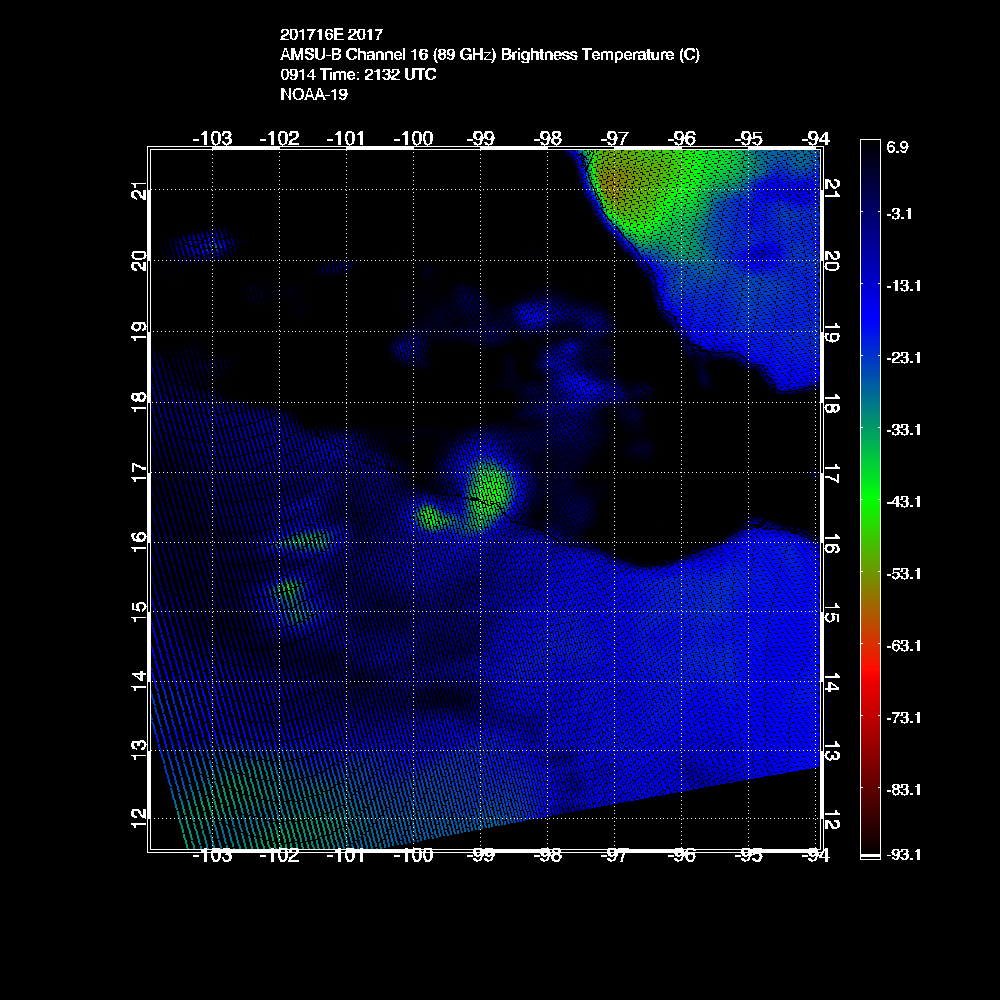Select latitude label '19' on the right axis

(832, 333)
